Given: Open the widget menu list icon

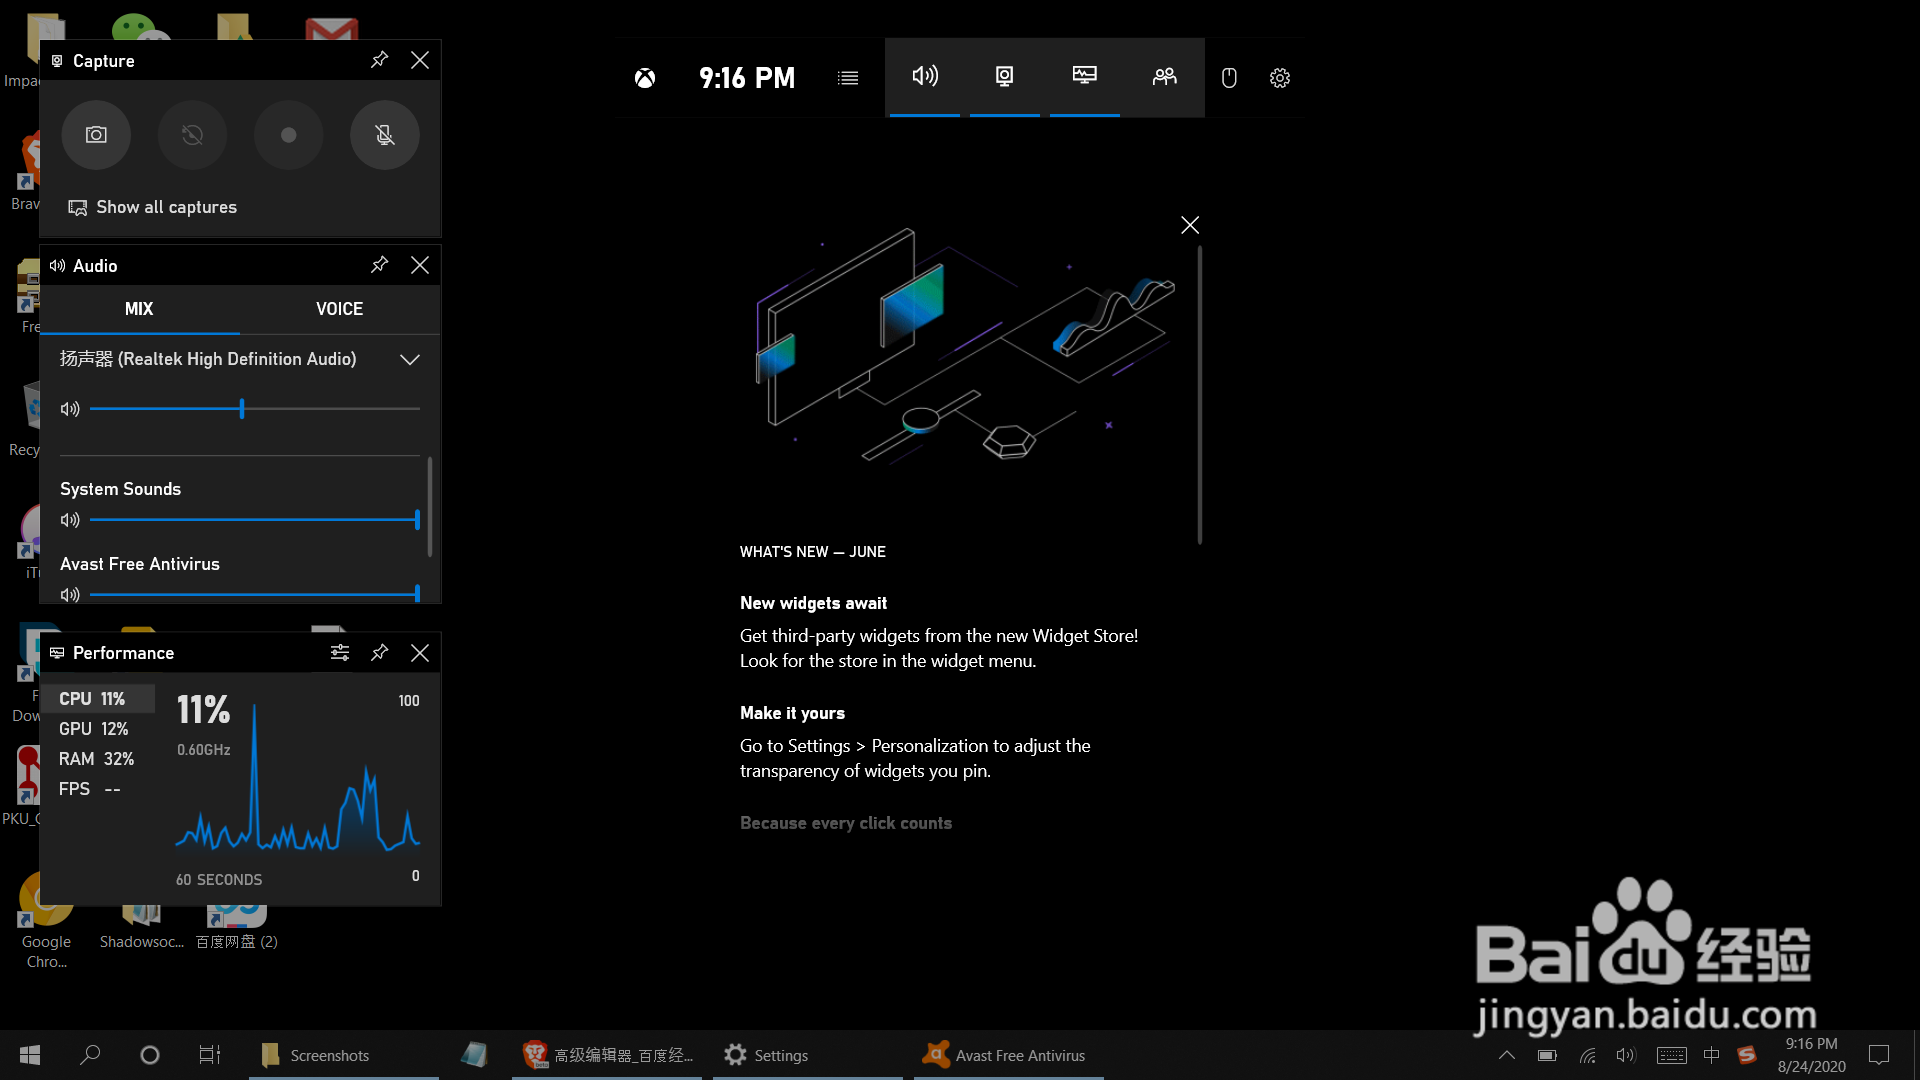Looking at the screenshot, I should coord(848,78).
